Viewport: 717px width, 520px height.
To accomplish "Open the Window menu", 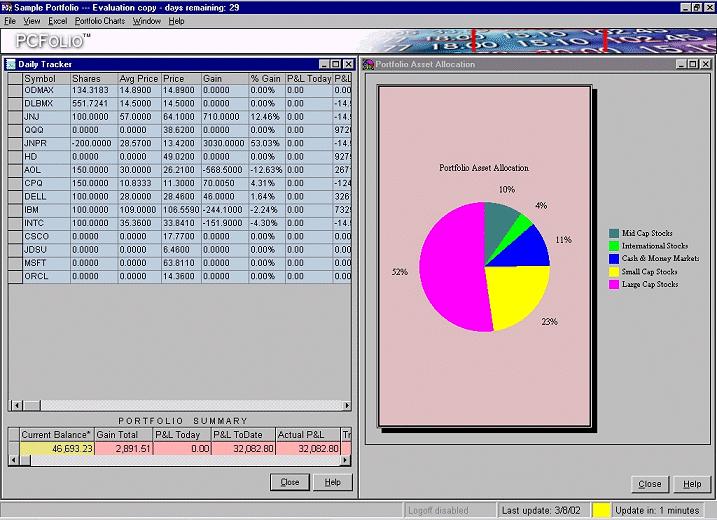I will [x=146, y=21].
